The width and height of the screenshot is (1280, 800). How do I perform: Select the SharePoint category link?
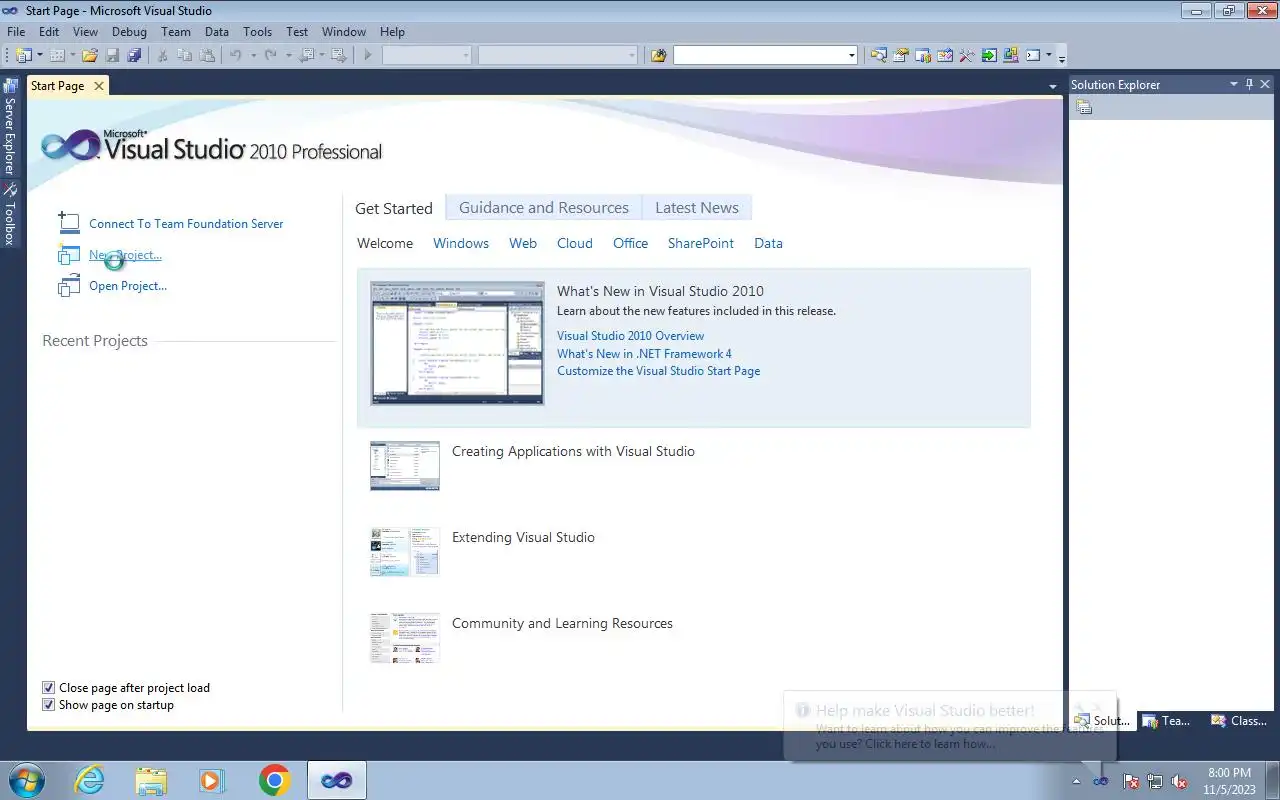pos(701,243)
